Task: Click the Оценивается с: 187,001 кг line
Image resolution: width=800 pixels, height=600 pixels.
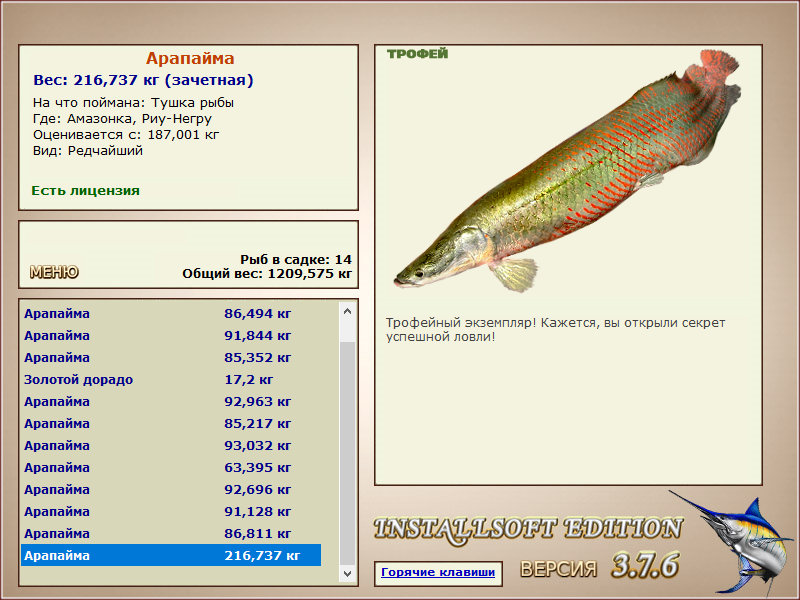Action: pos(126,135)
